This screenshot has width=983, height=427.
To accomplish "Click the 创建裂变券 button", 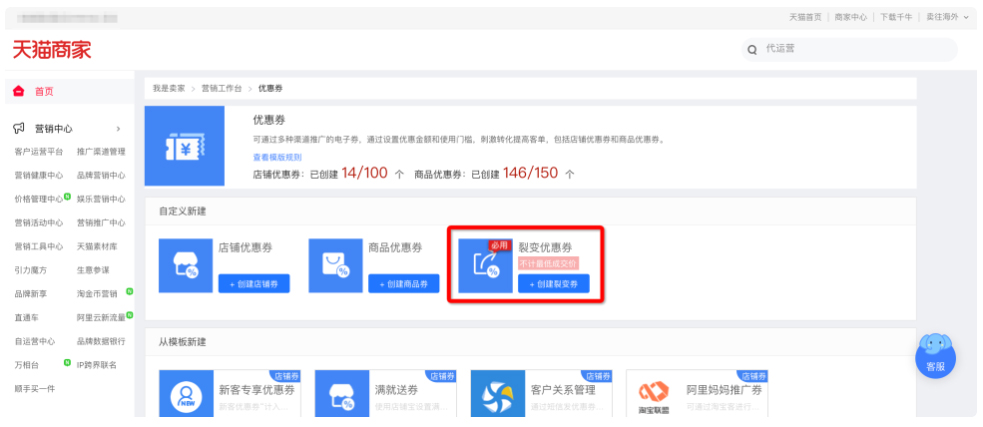I will [x=554, y=283].
